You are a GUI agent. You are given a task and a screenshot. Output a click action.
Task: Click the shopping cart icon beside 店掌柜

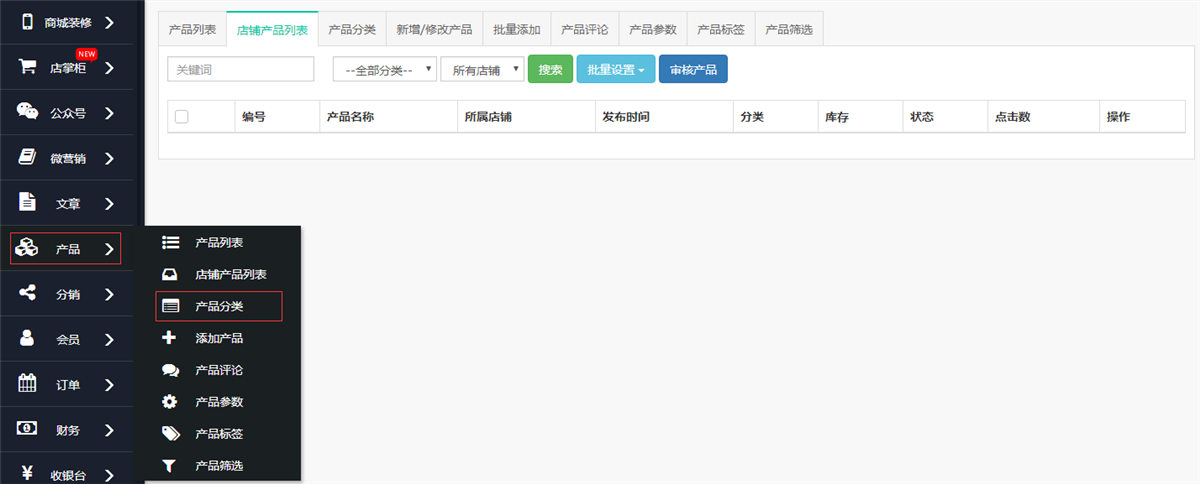(x=27, y=67)
